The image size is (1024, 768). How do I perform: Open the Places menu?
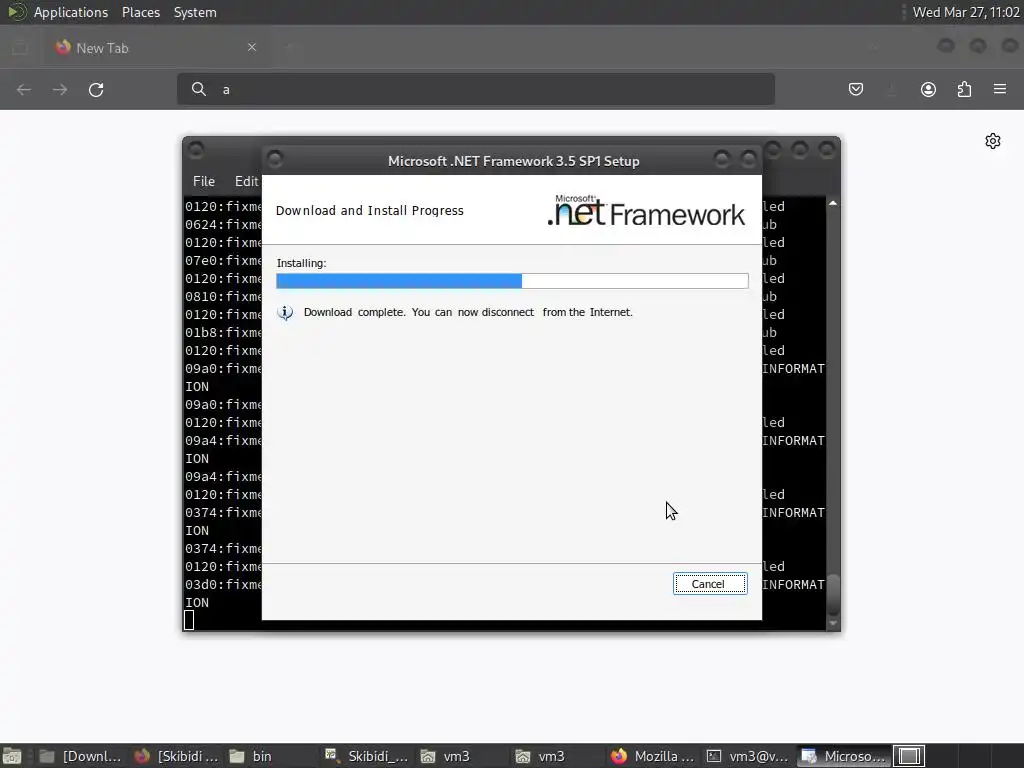point(140,12)
